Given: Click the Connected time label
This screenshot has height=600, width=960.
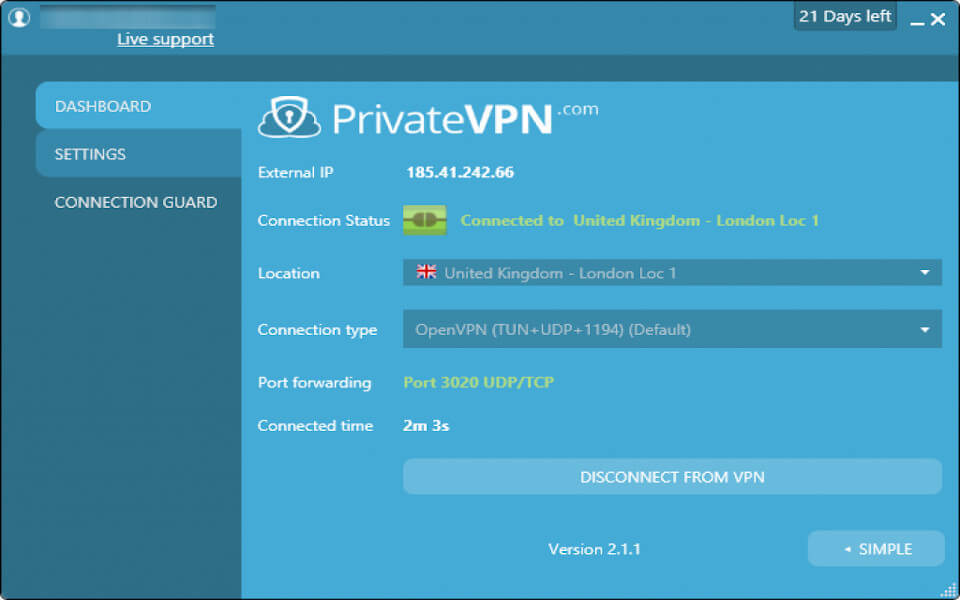Looking at the screenshot, I should coord(315,426).
